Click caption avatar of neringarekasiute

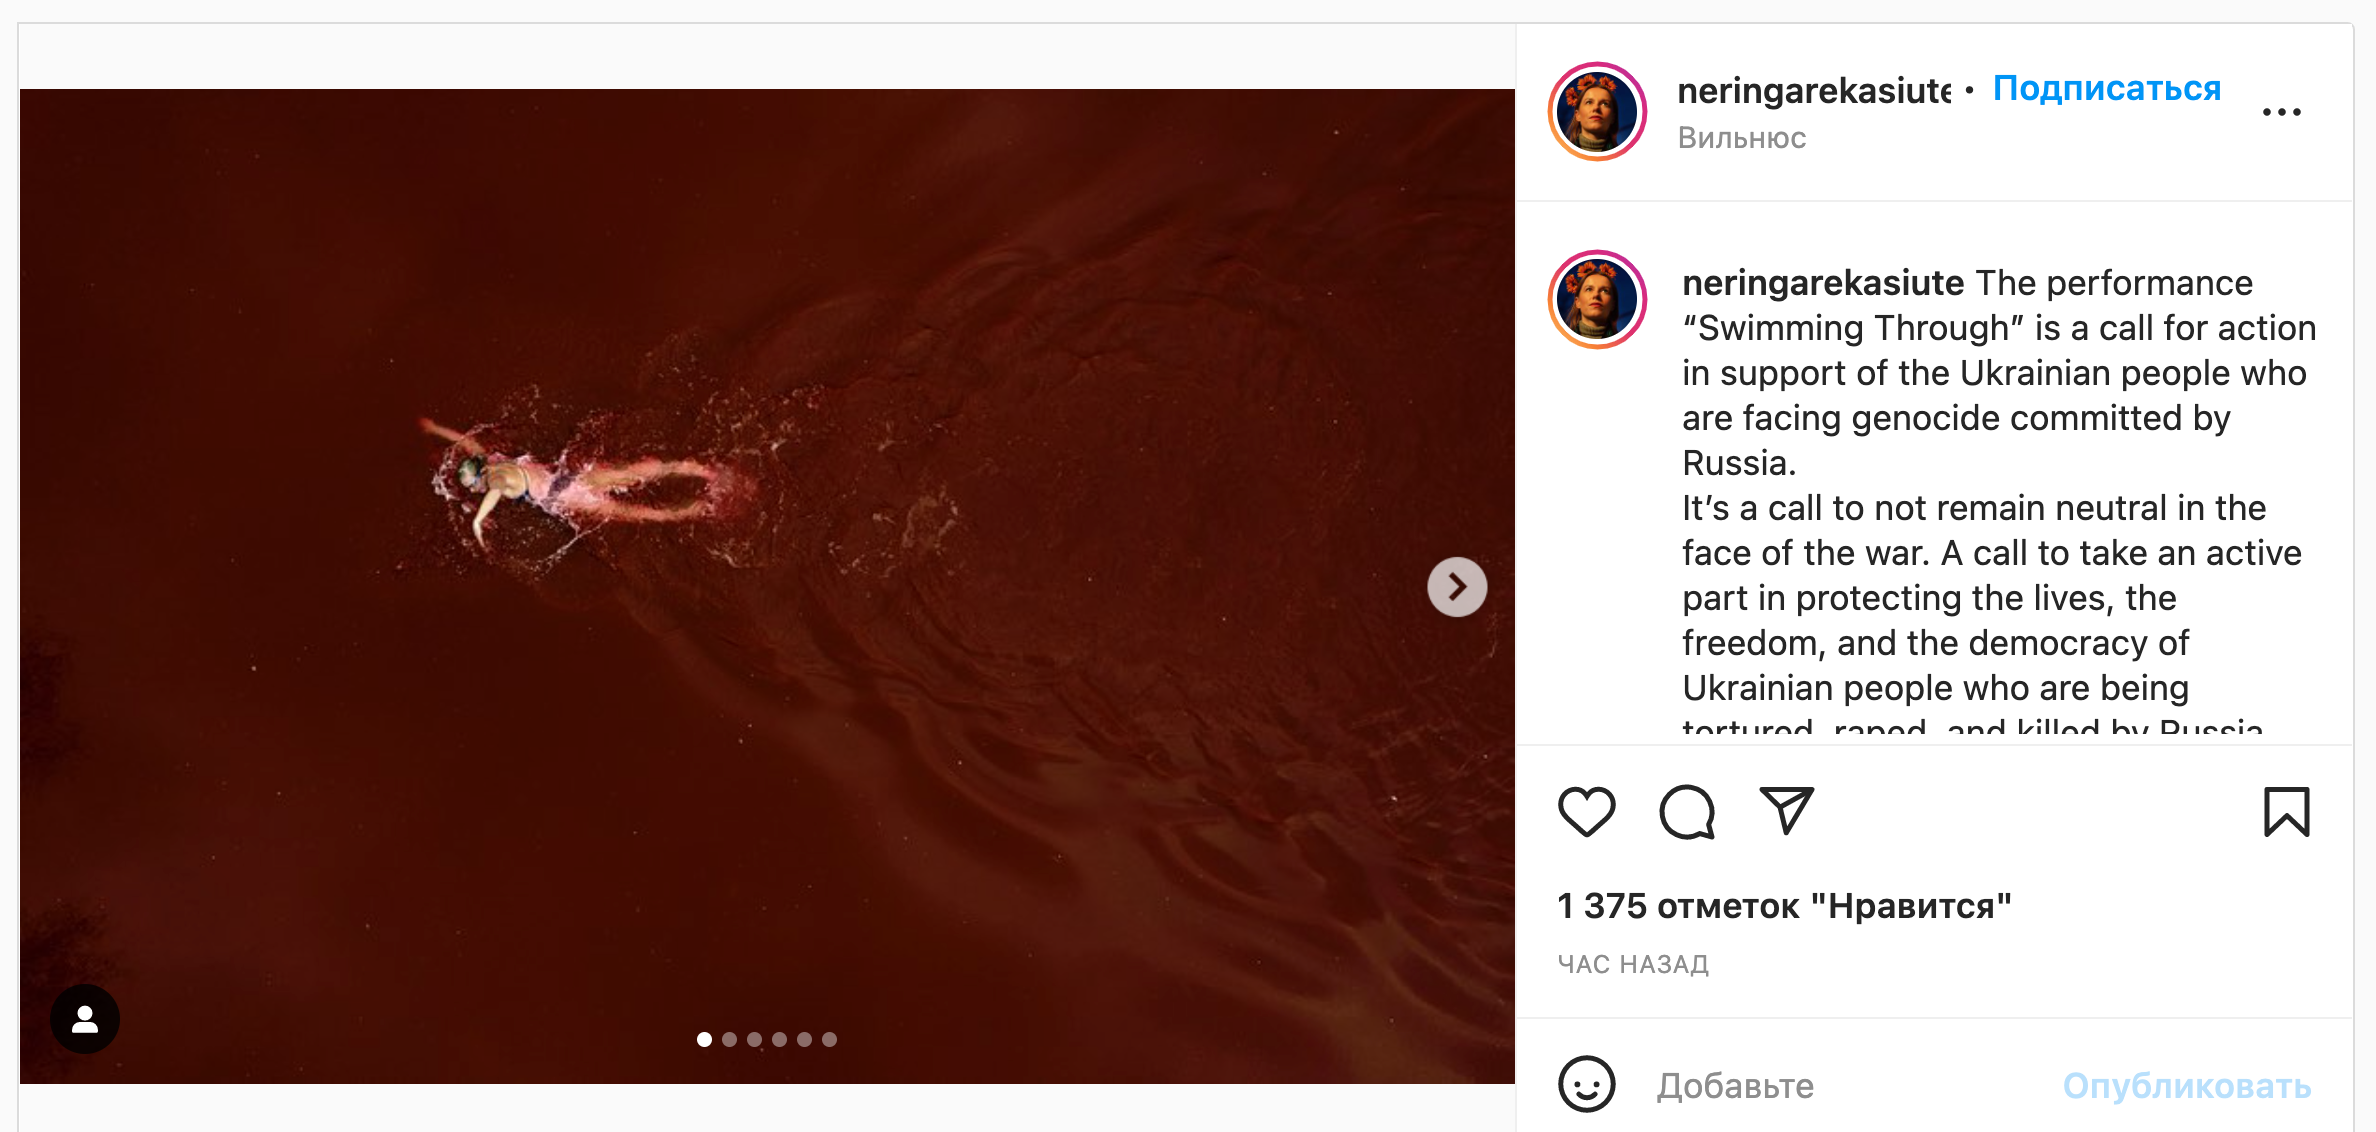coord(1598,300)
